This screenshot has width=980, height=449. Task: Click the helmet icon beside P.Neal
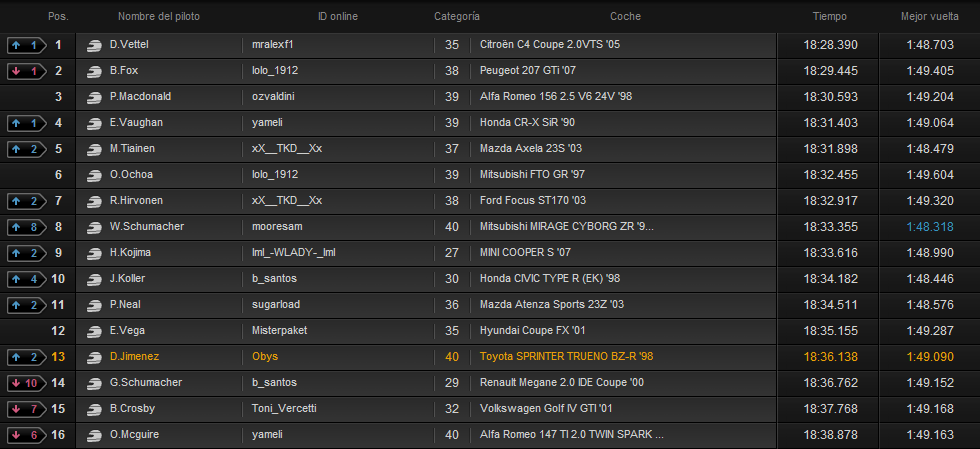[x=94, y=305]
